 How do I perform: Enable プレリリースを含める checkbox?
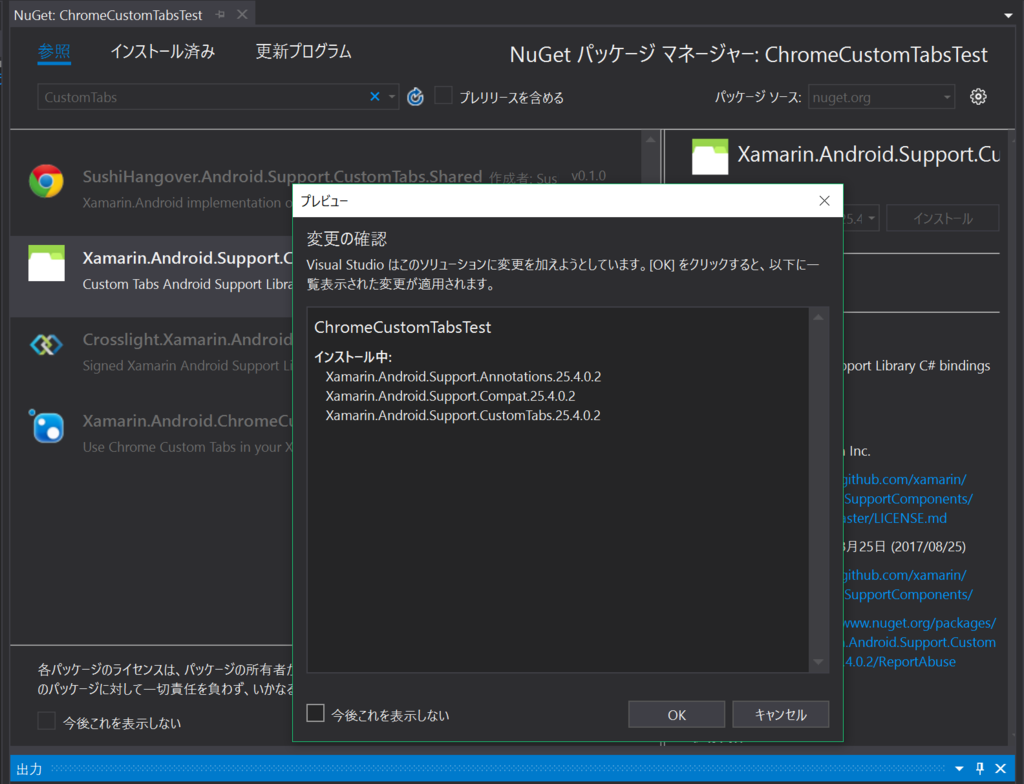[x=443, y=96]
